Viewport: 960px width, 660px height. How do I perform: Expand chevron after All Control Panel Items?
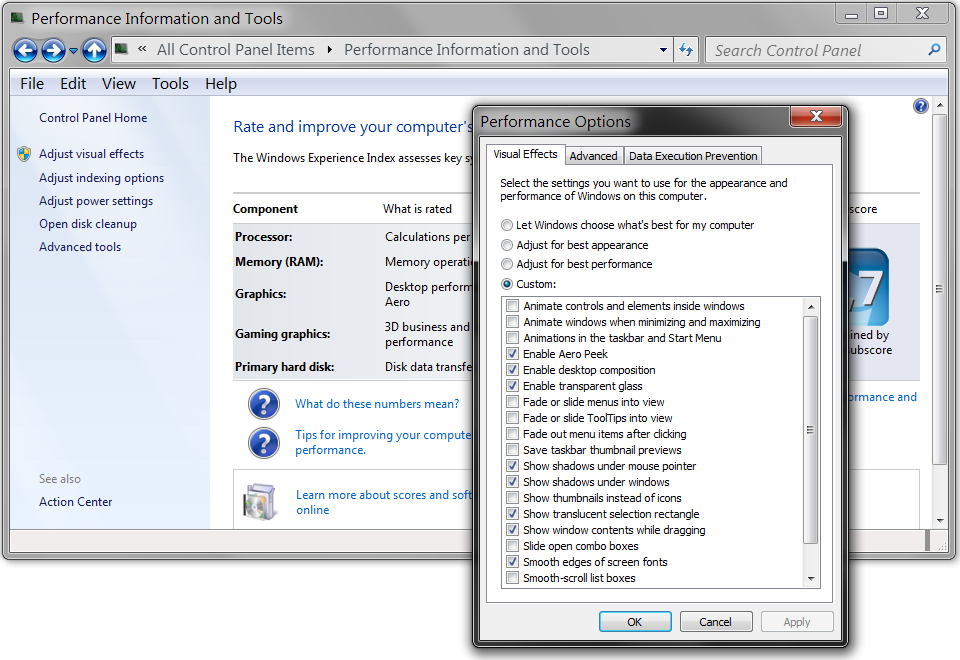tap(329, 50)
